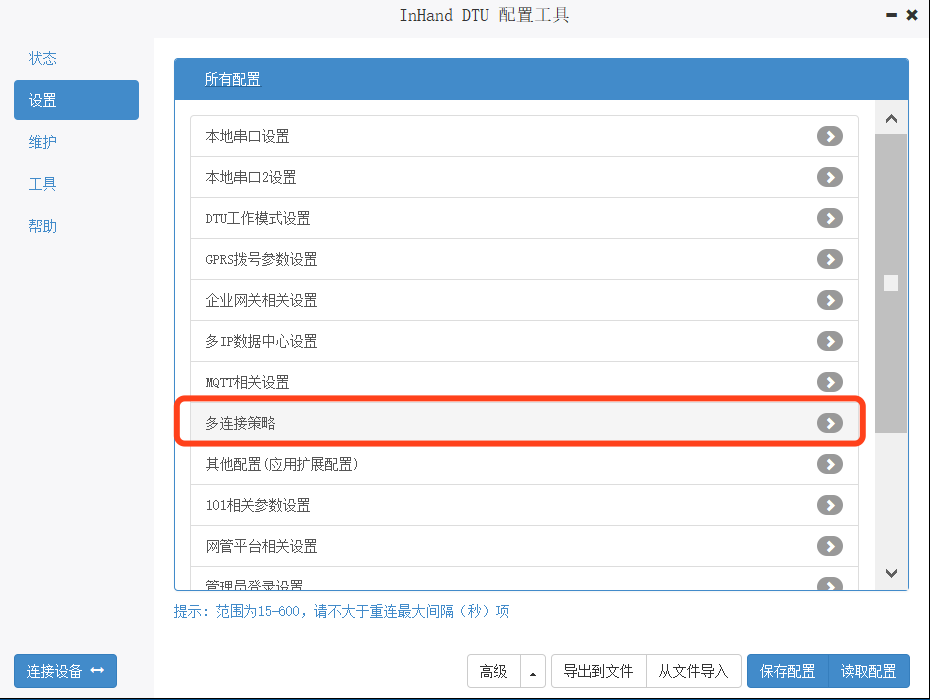
Task: Click arrow icon beside 多IP数据中心设置
Action: 829,341
